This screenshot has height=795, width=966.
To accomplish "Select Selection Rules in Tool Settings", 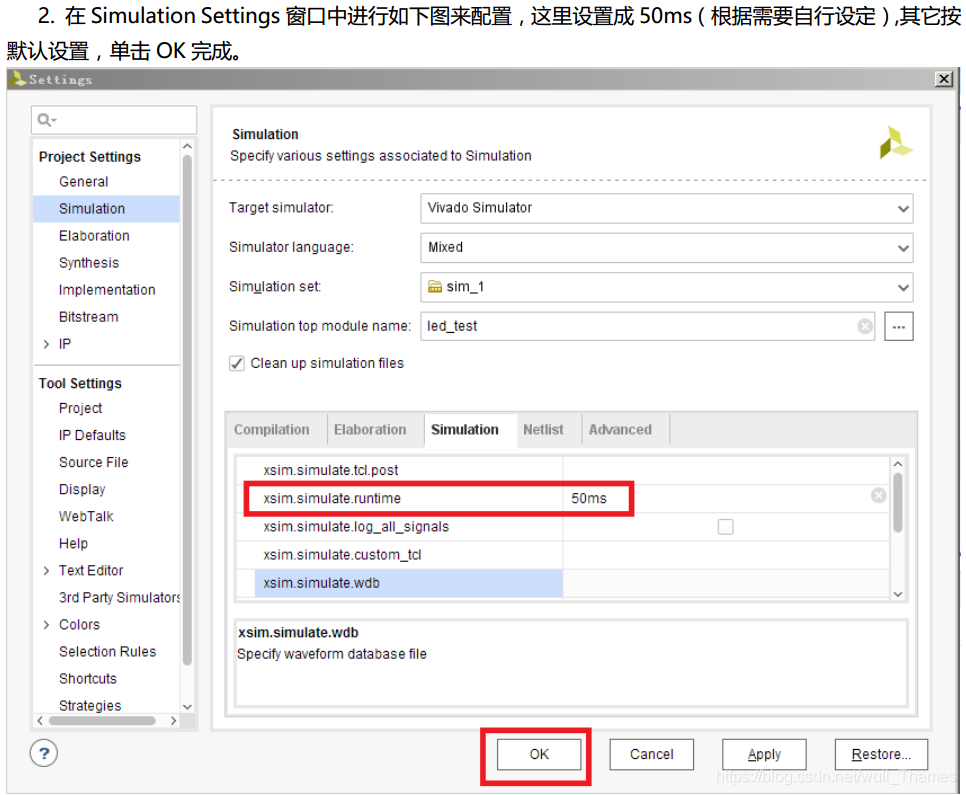I will point(108,652).
